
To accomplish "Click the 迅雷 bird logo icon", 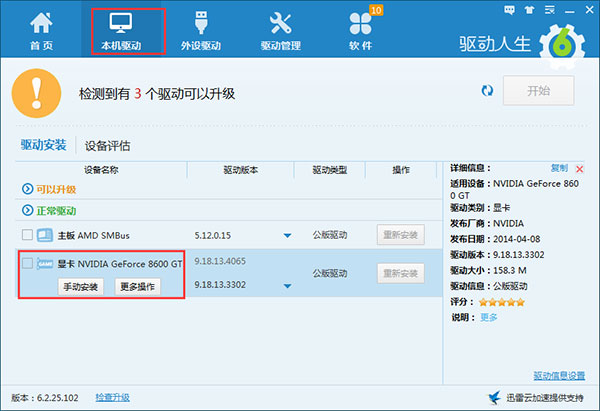I will click(494, 398).
